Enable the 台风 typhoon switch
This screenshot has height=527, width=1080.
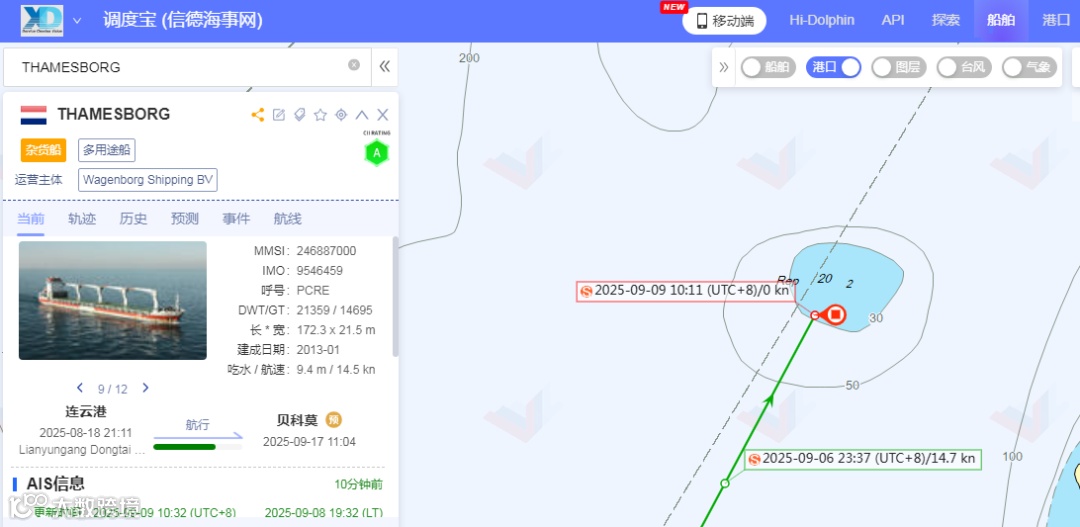(x=964, y=67)
